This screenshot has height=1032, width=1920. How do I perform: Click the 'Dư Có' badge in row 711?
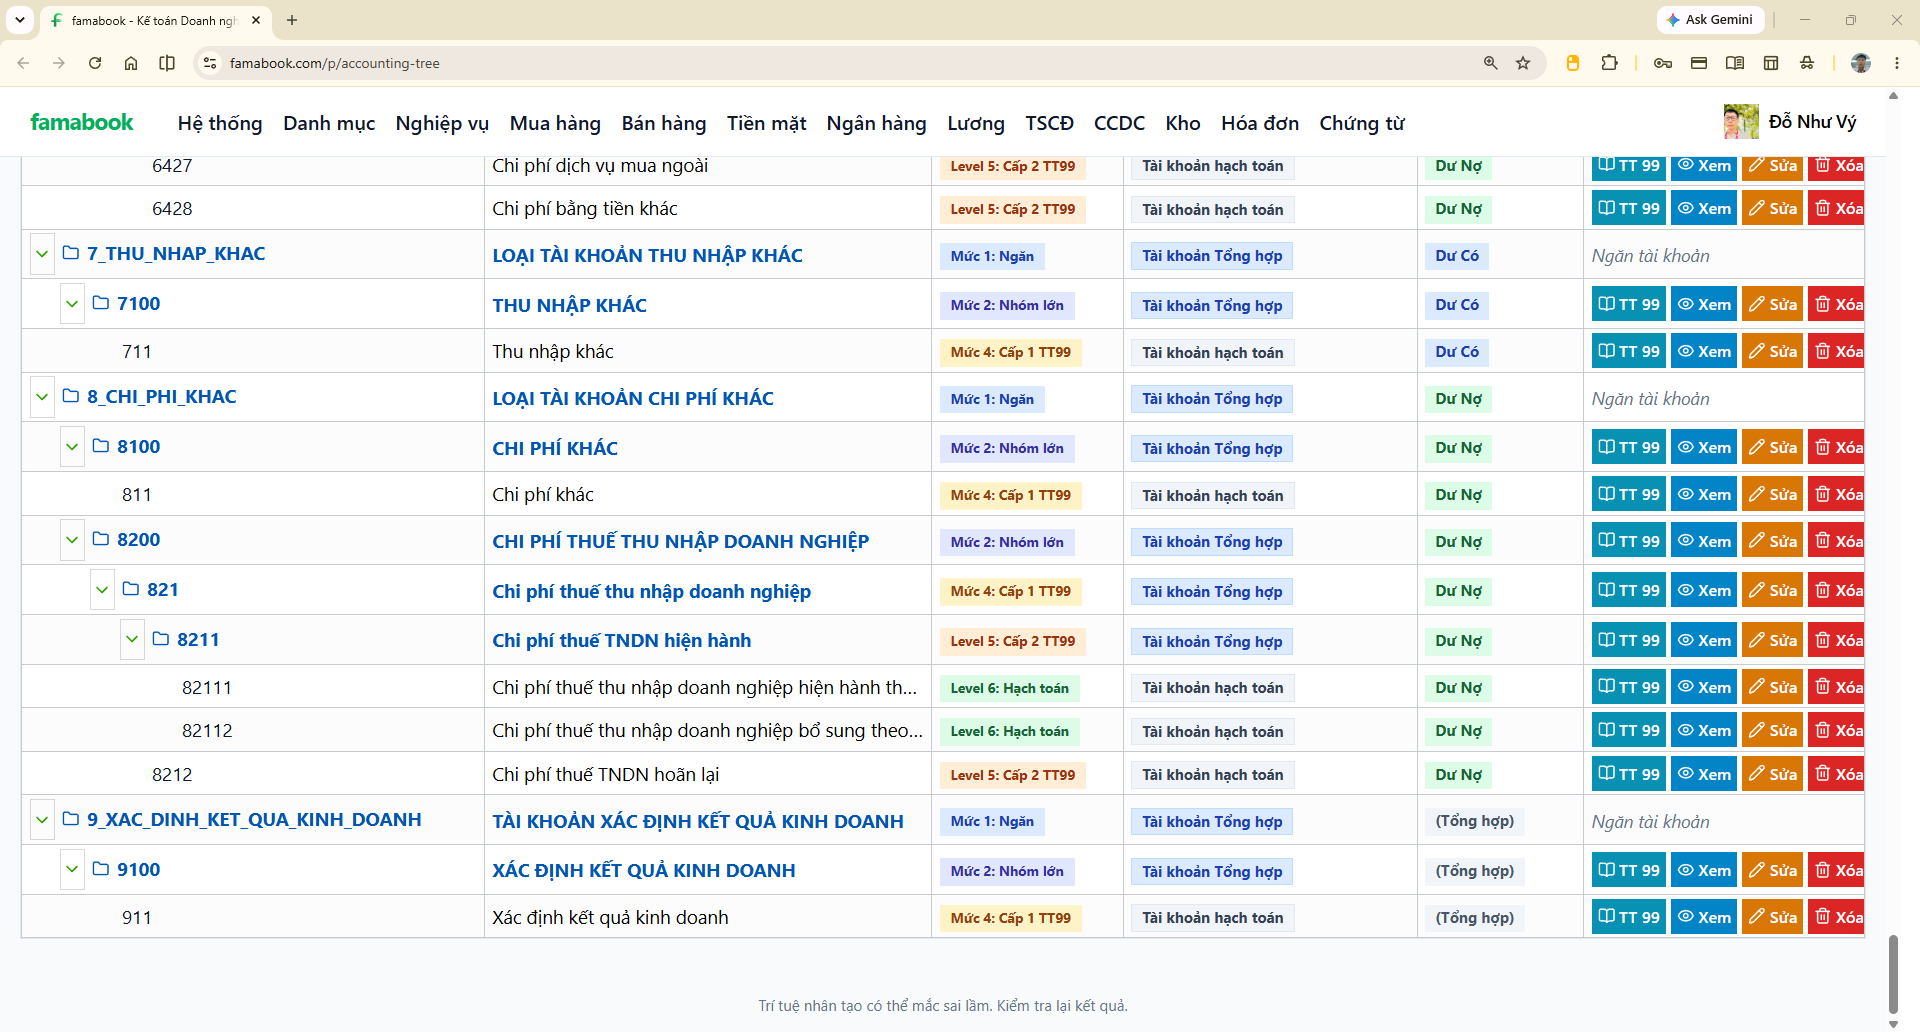pyautogui.click(x=1457, y=352)
